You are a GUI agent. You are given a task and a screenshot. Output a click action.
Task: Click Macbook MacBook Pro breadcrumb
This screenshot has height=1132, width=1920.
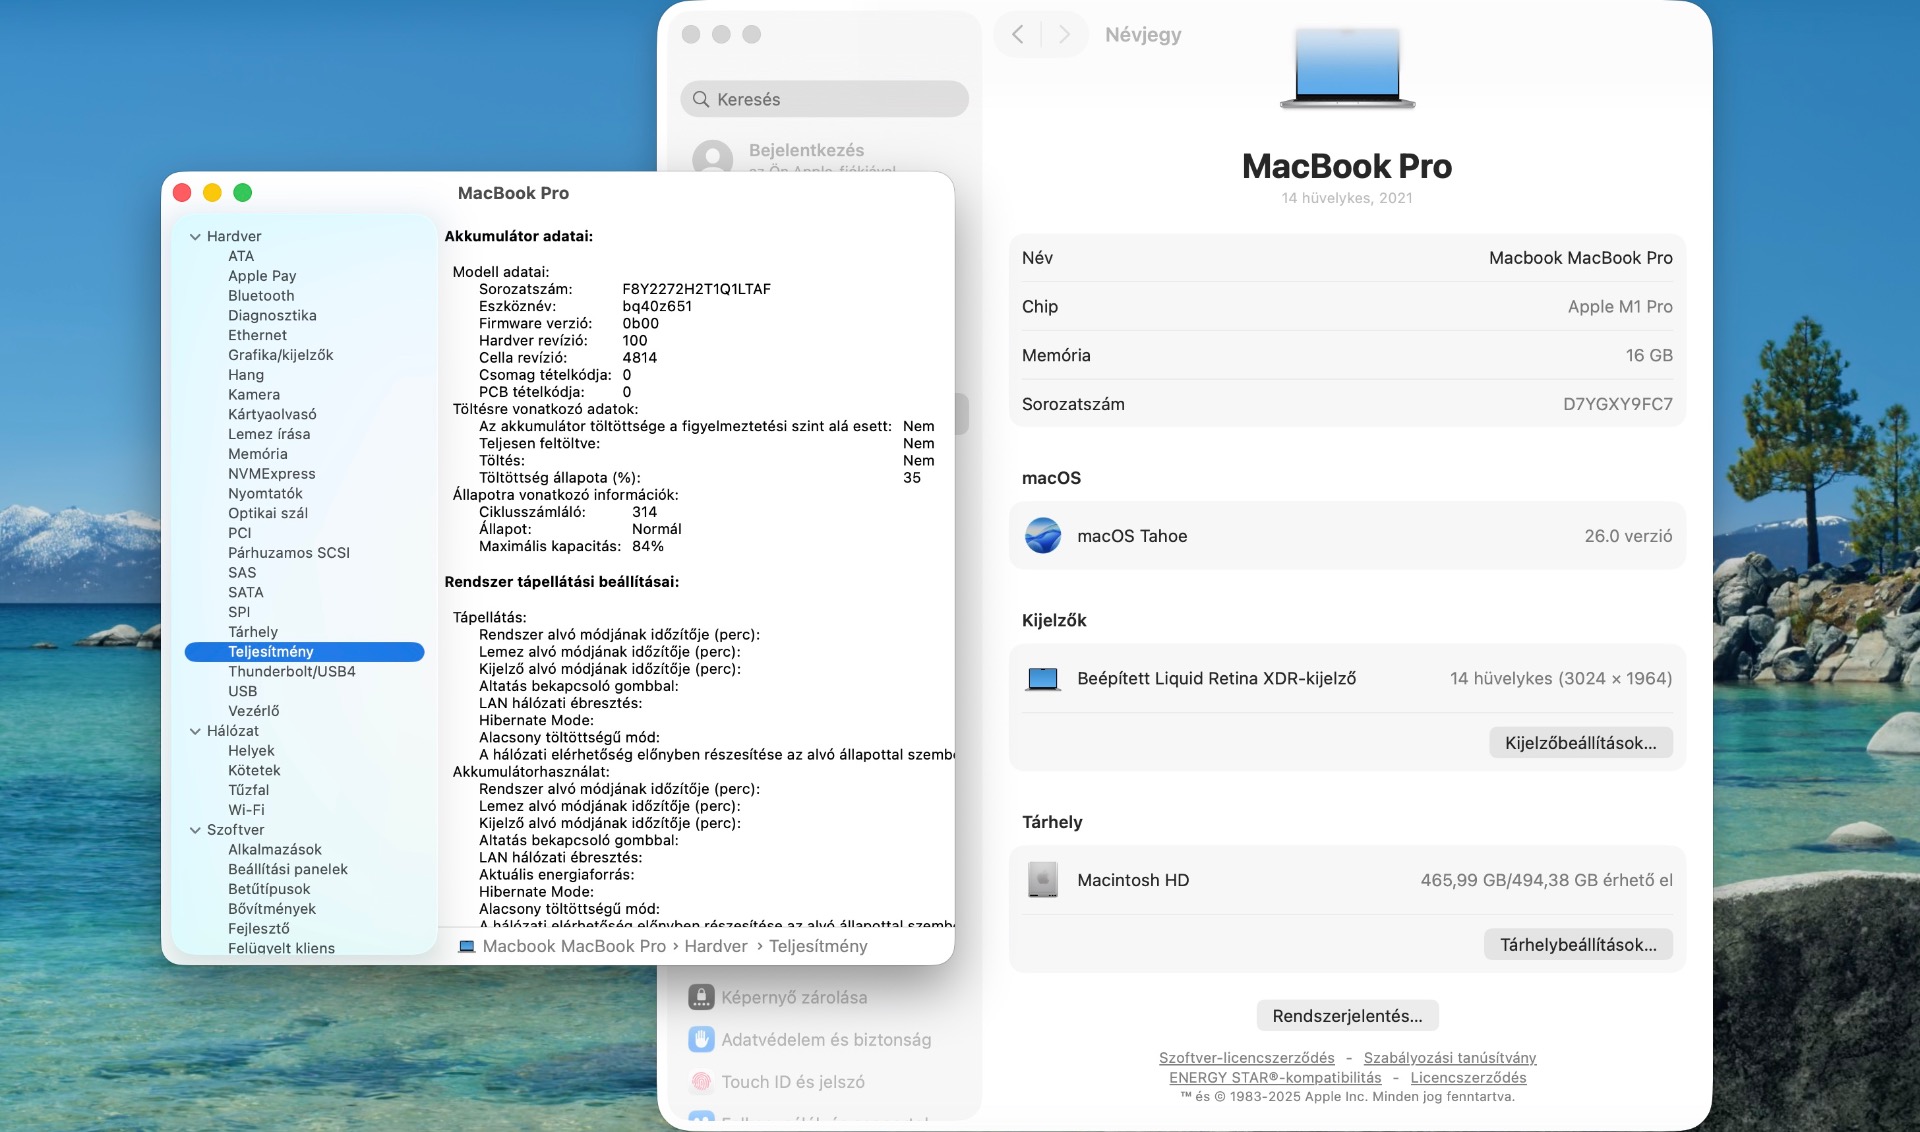(574, 946)
